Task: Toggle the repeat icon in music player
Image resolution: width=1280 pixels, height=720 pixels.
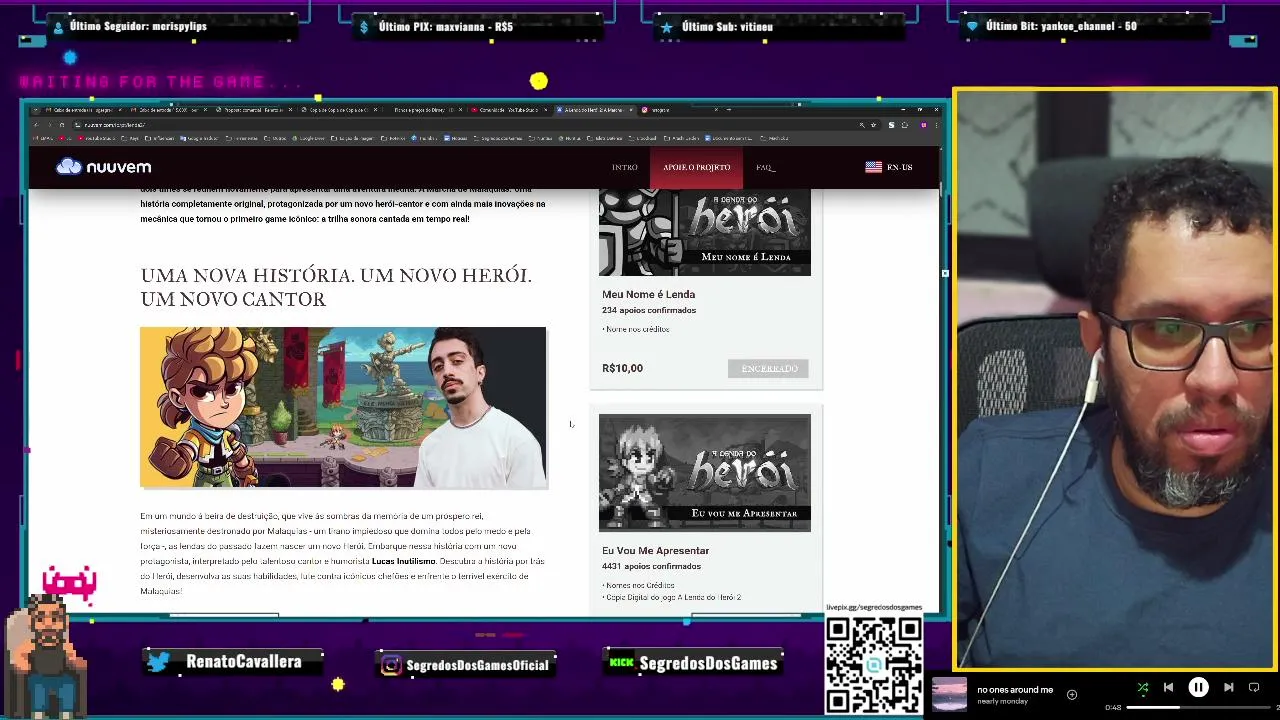Action: click(x=1254, y=687)
